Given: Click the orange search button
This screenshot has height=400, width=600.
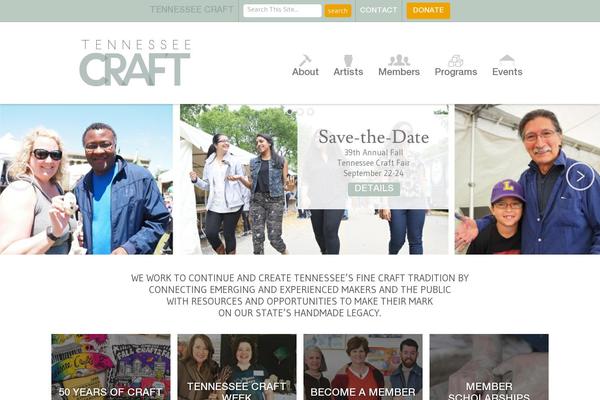Looking at the screenshot, I should click(x=338, y=11).
